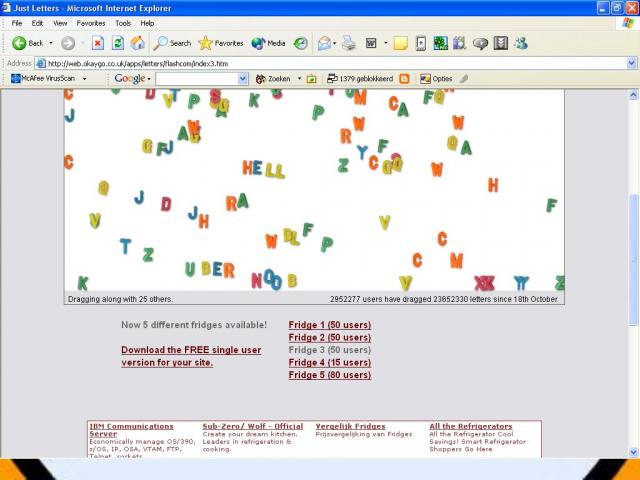Click the page icon in address bar

(40, 63)
